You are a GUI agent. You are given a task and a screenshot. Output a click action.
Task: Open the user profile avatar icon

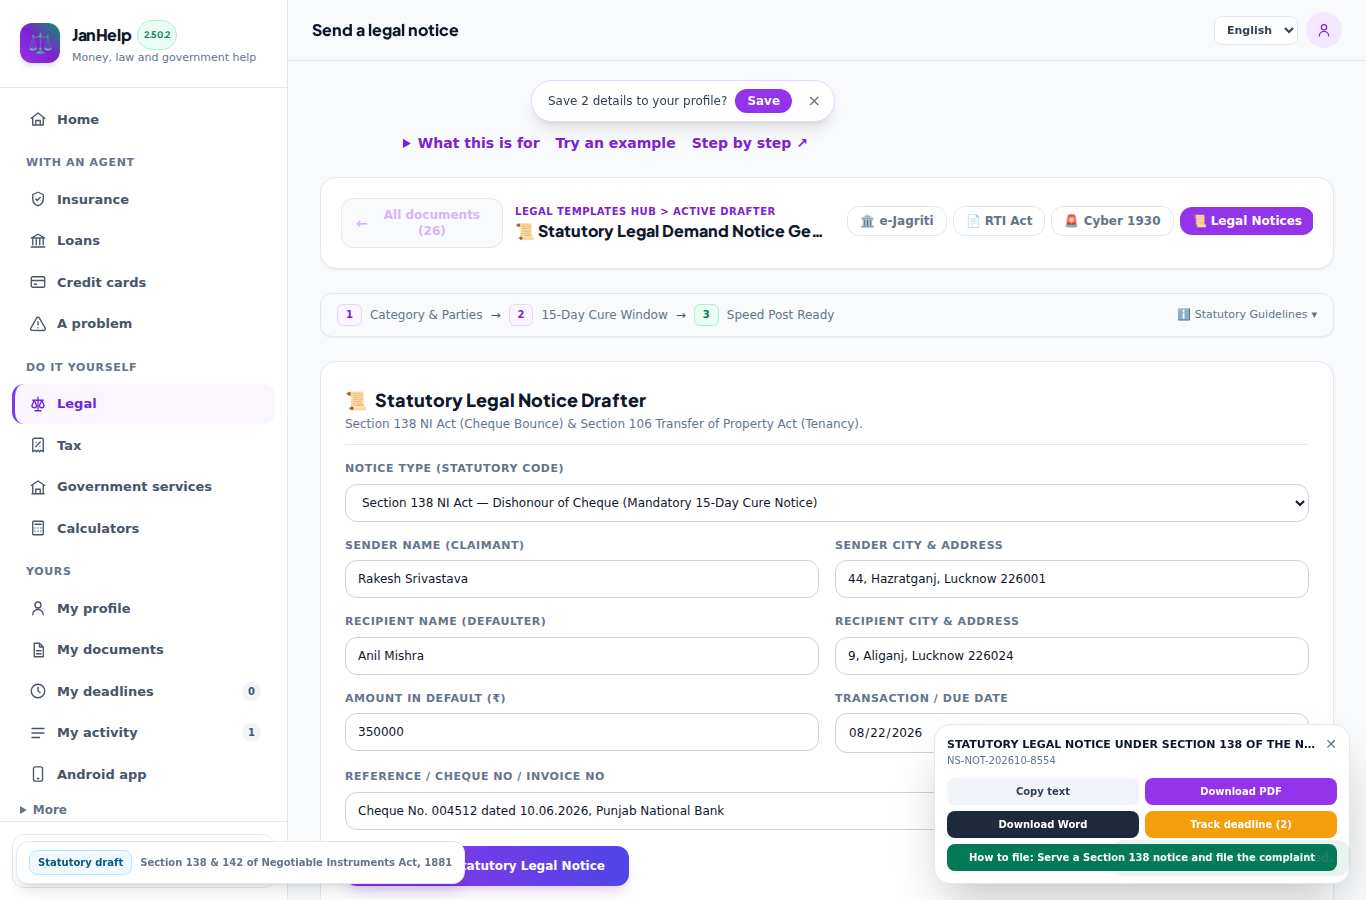(1323, 30)
